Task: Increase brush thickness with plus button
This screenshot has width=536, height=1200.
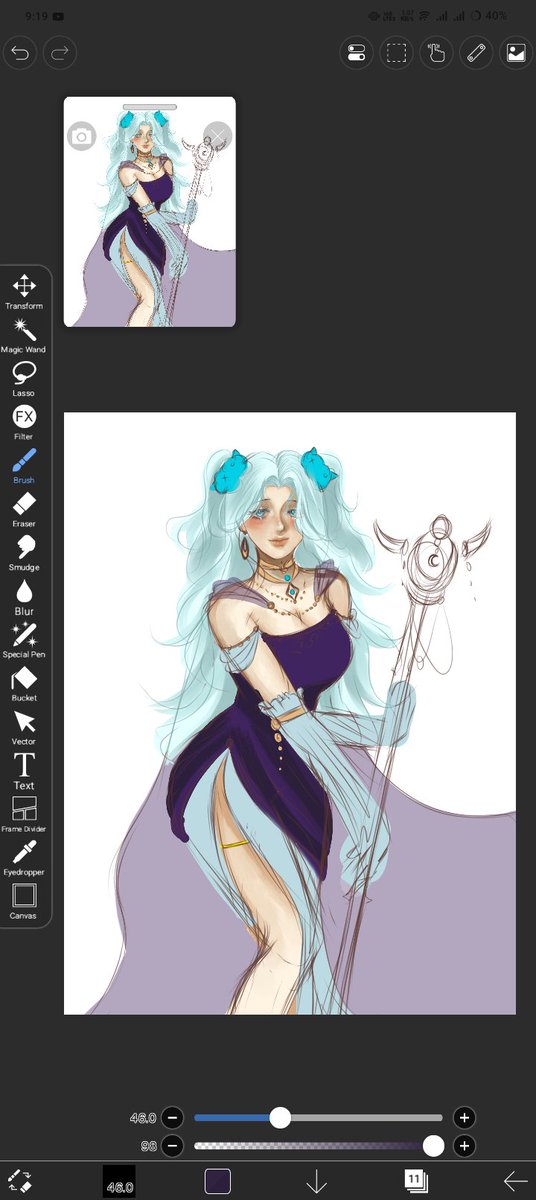Action: click(x=463, y=1117)
